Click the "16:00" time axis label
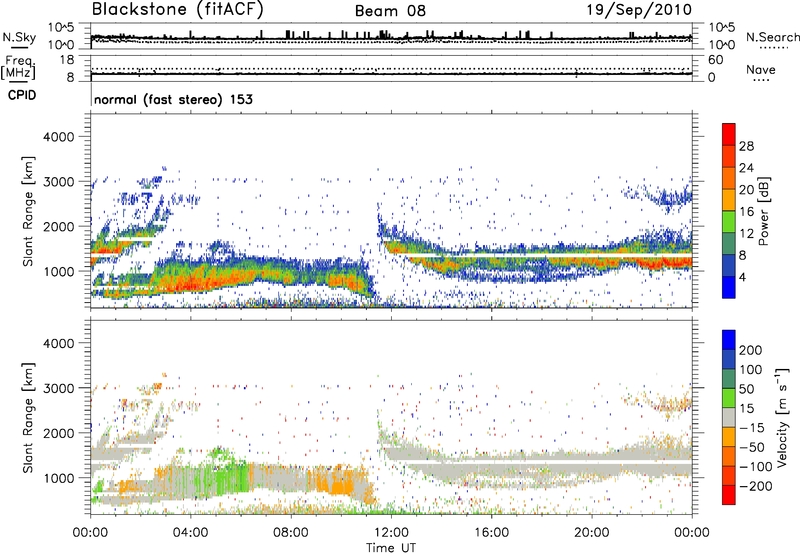The width and height of the screenshot is (800, 554). click(491, 533)
